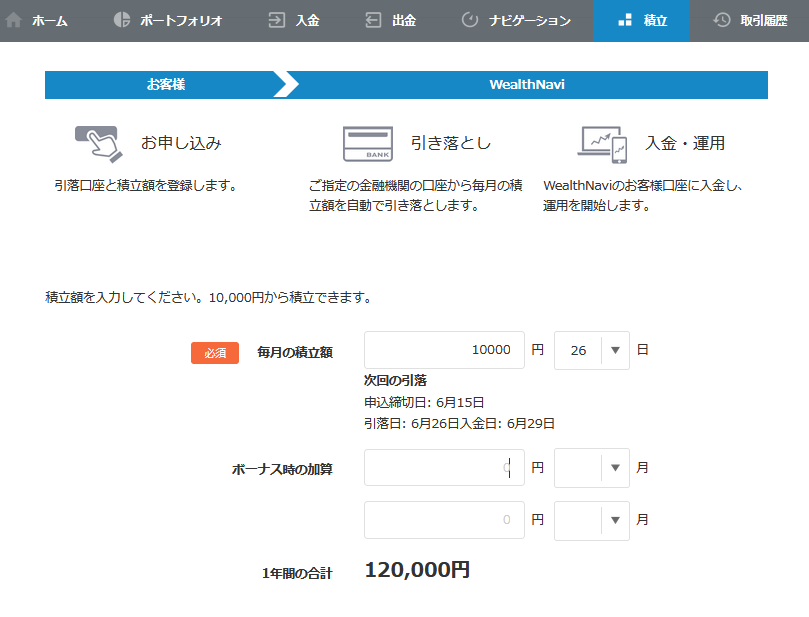Click the navigation compass icon
The image size is (809, 617).
(470, 20)
